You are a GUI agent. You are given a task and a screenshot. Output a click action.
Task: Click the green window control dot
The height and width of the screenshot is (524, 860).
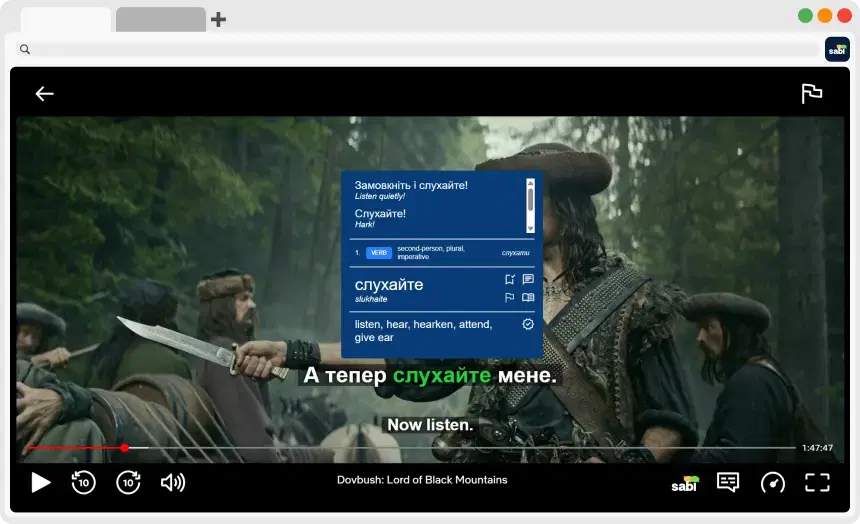pyautogui.click(x=805, y=15)
